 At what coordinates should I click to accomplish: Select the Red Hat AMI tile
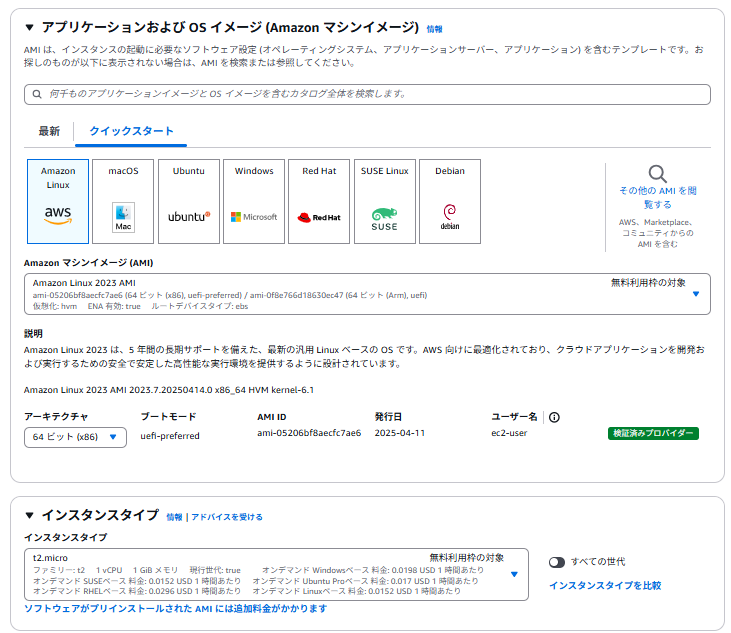[319, 201]
